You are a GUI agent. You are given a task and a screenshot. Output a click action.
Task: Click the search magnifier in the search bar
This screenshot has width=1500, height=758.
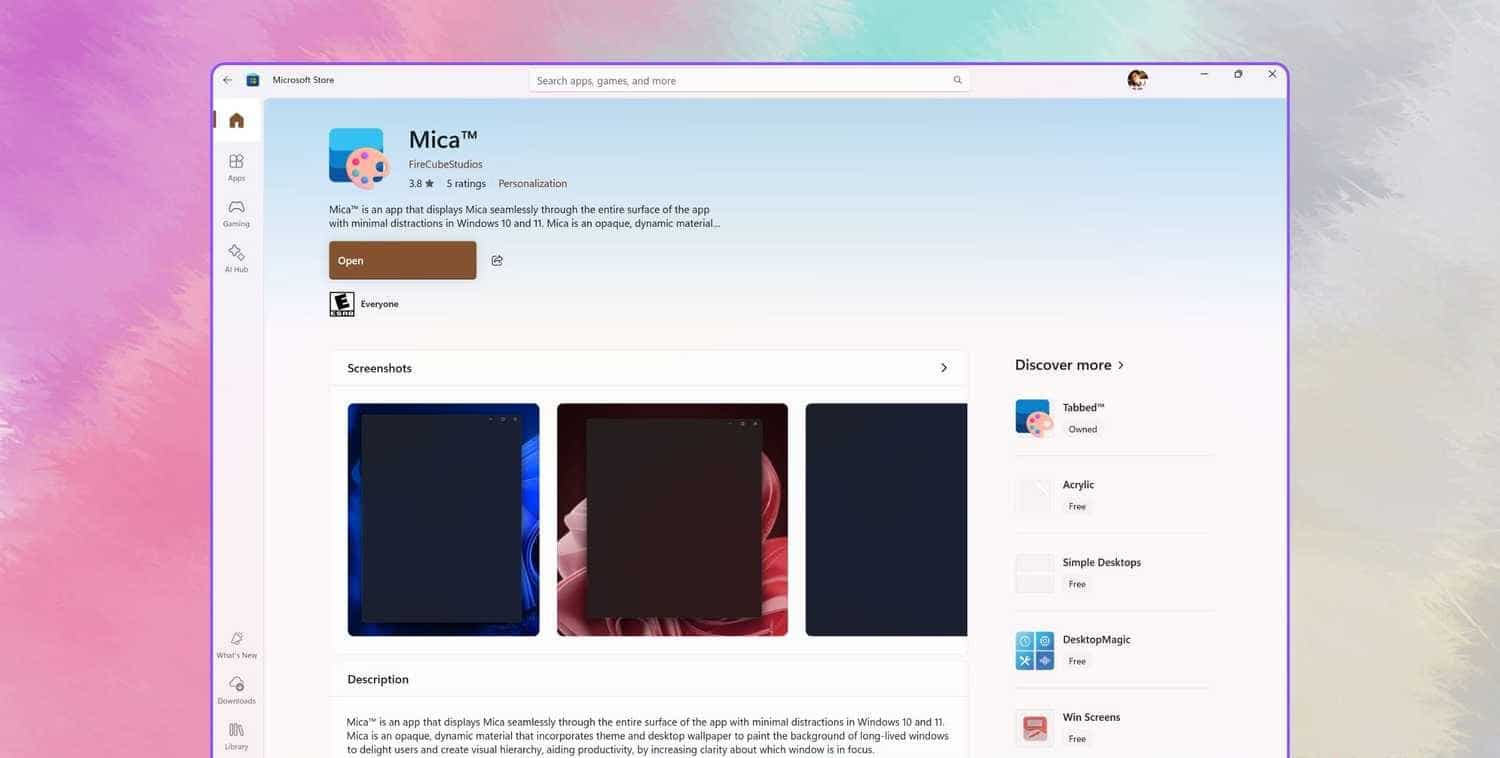[x=956, y=80]
